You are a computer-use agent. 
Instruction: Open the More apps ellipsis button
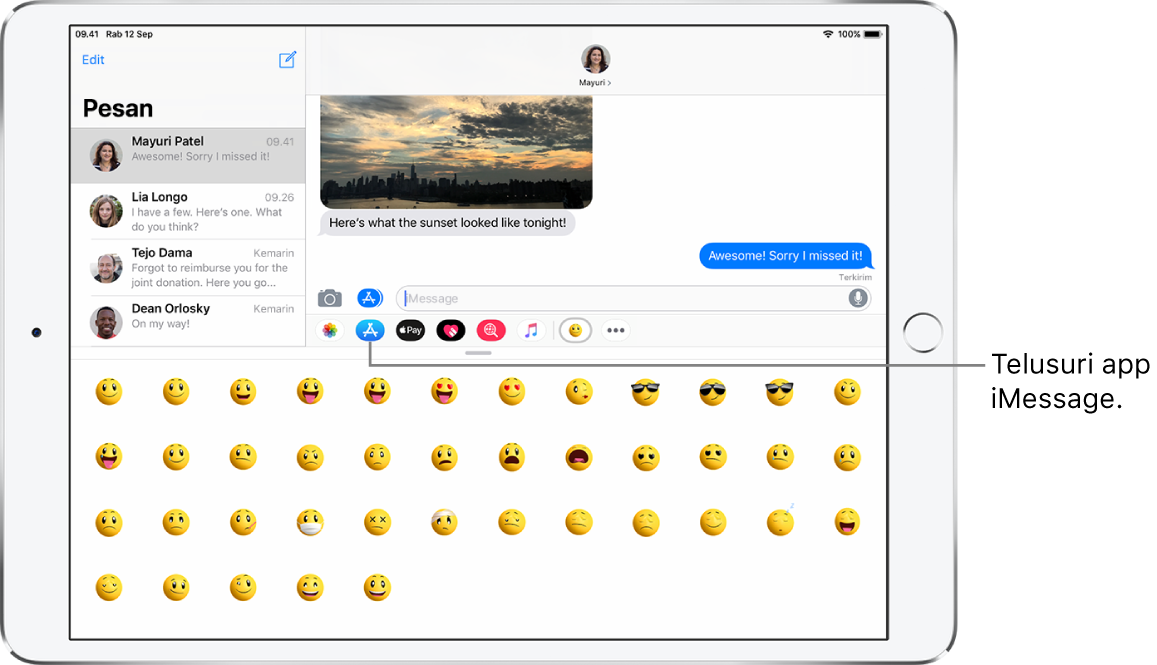click(615, 331)
